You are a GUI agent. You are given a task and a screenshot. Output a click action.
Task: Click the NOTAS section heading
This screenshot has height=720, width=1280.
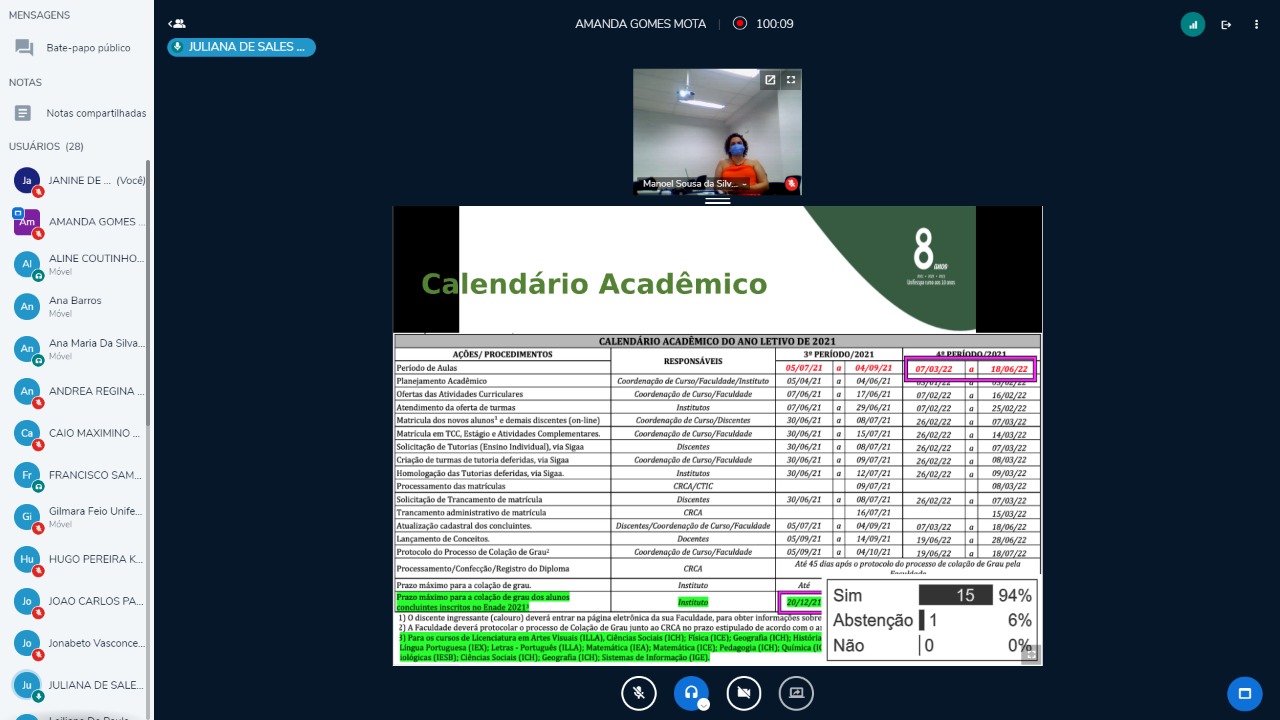tap(25, 82)
